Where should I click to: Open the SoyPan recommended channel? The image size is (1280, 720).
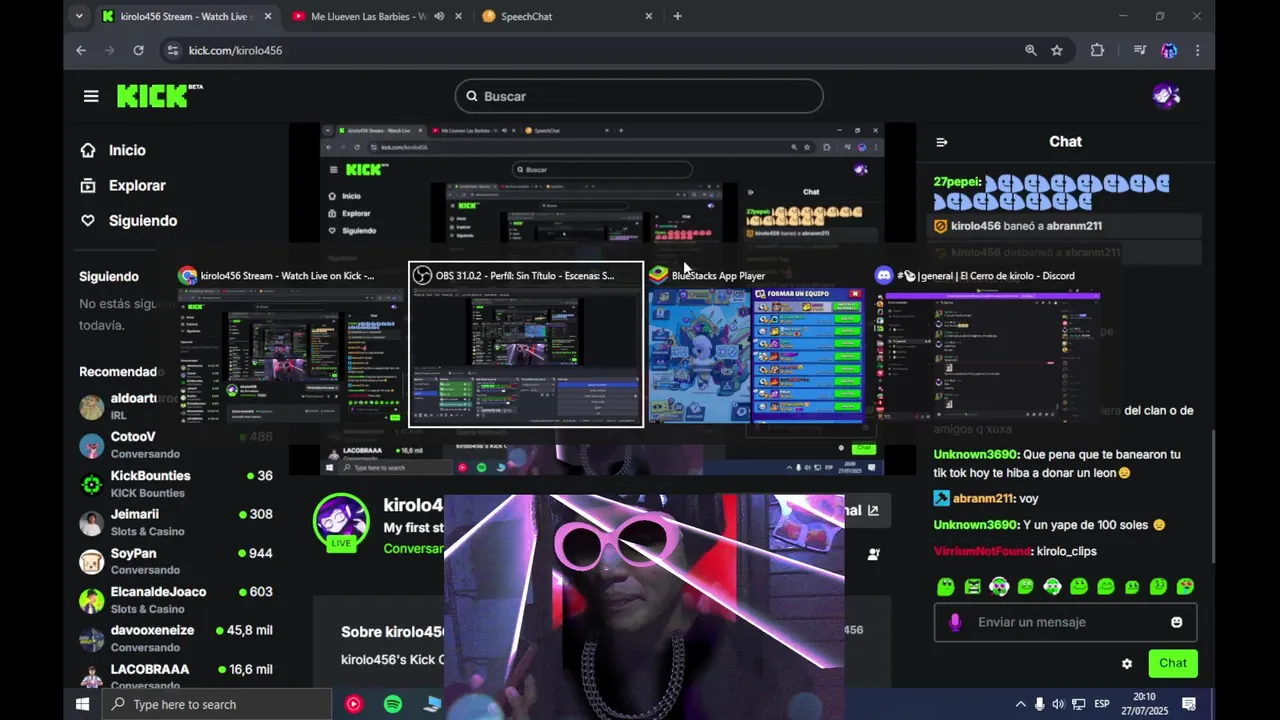pos(176,561)
